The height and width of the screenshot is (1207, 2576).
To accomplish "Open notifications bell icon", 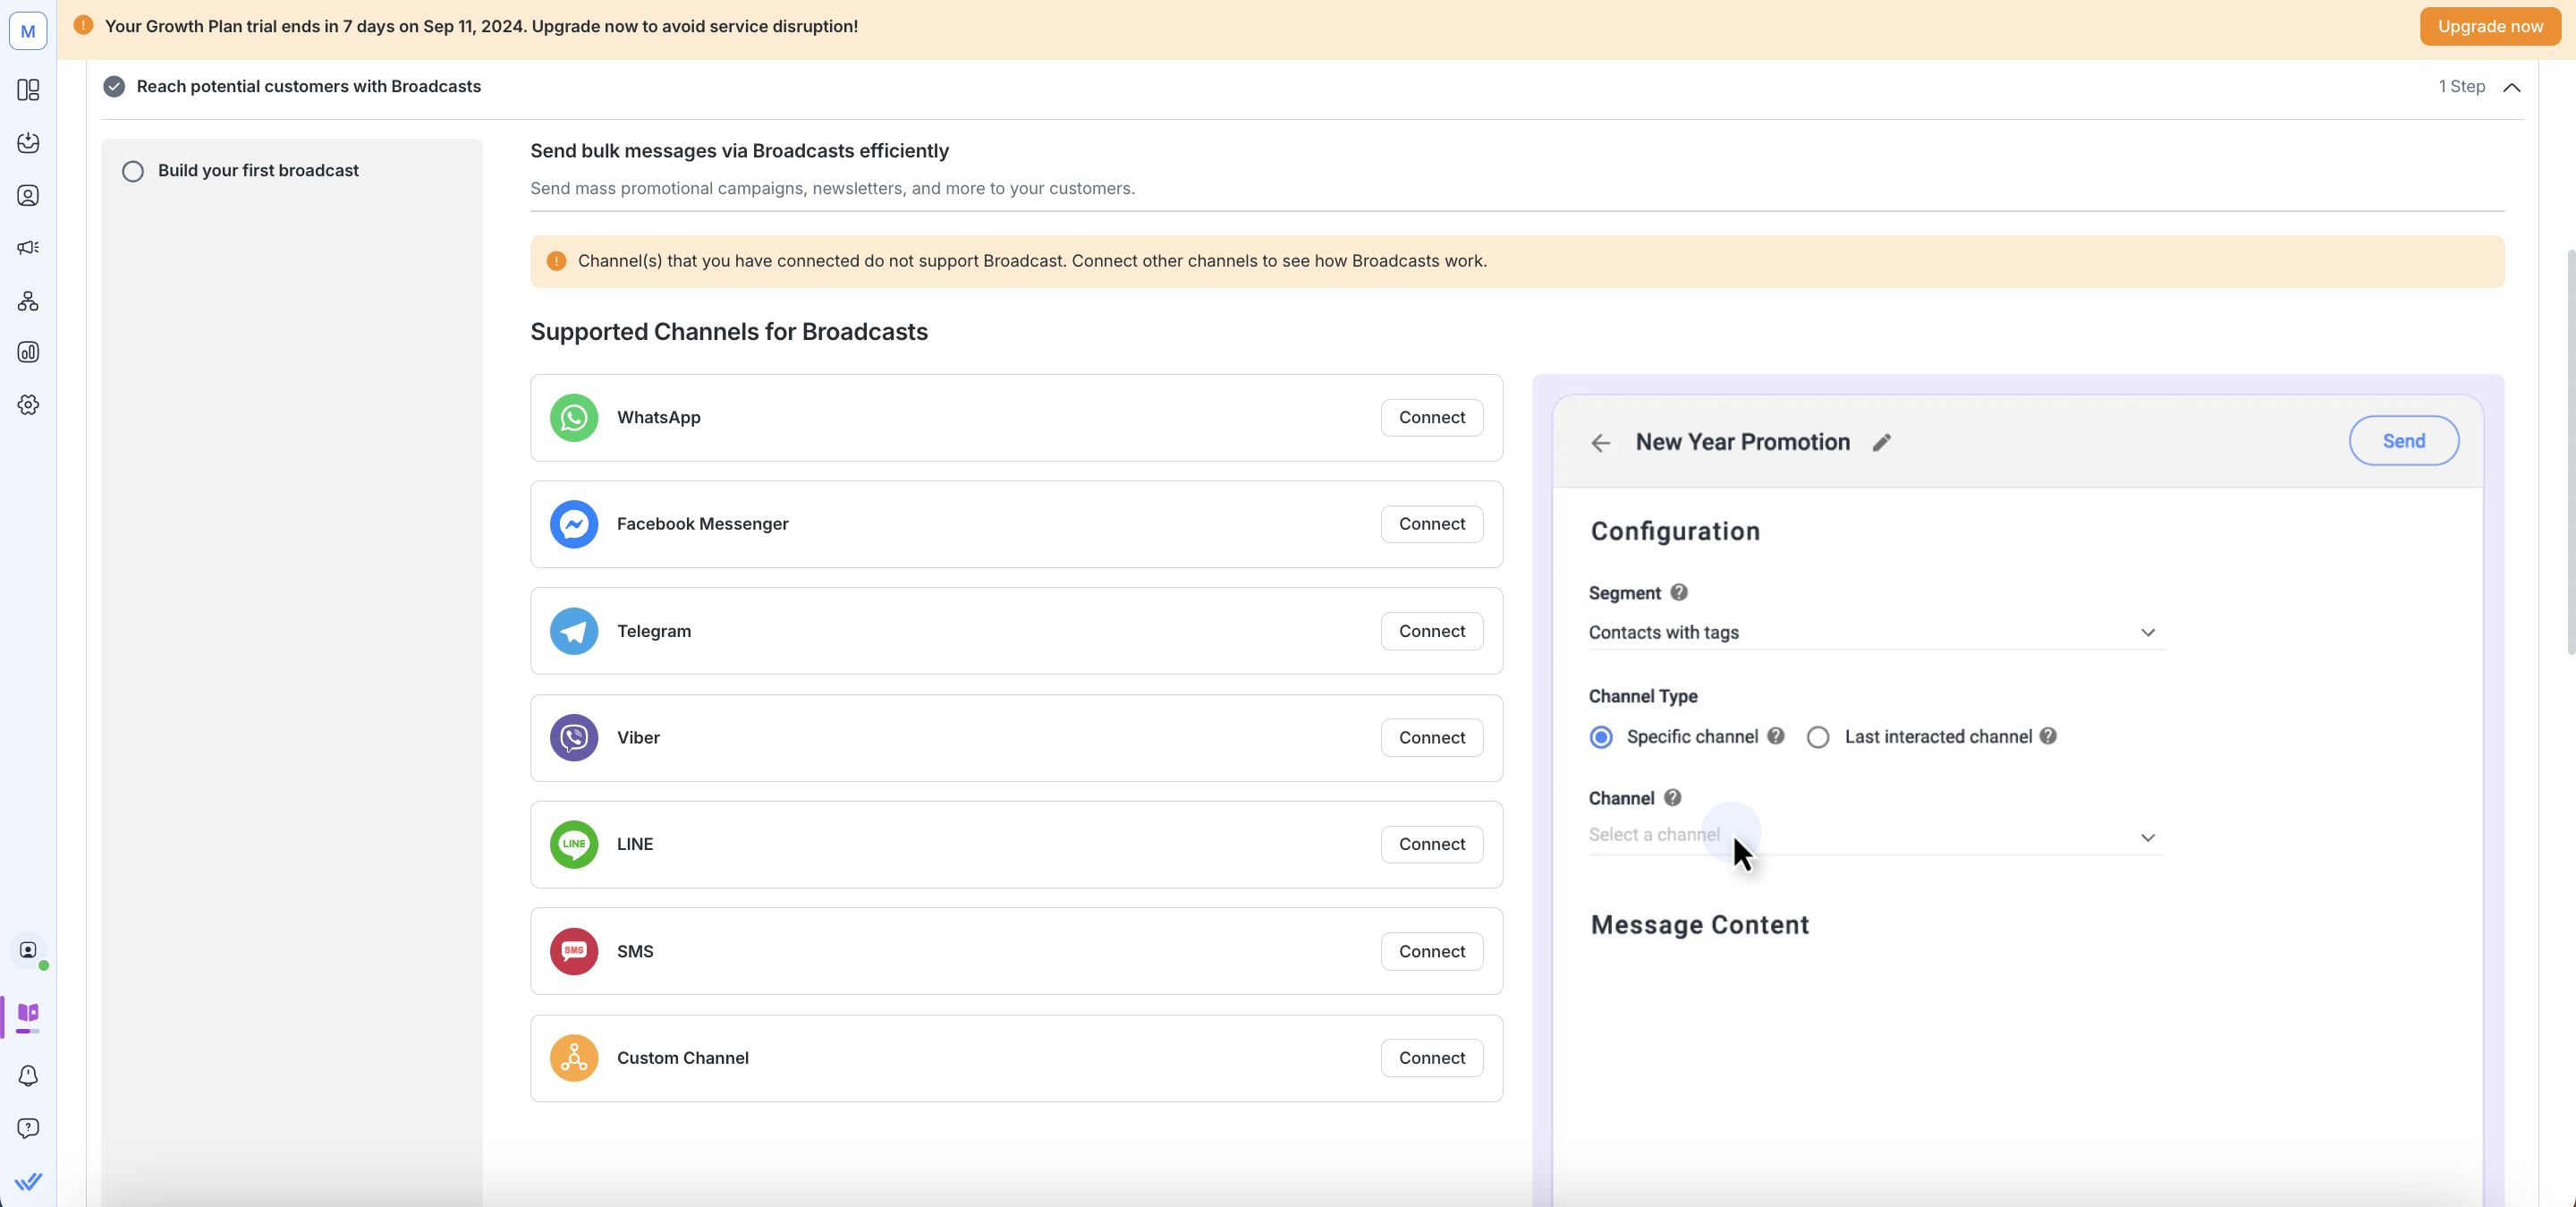I will [28, 1076].
